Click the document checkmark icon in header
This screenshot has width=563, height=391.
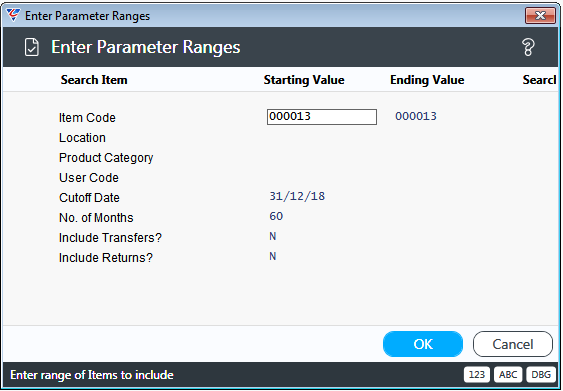coord(32,47)
